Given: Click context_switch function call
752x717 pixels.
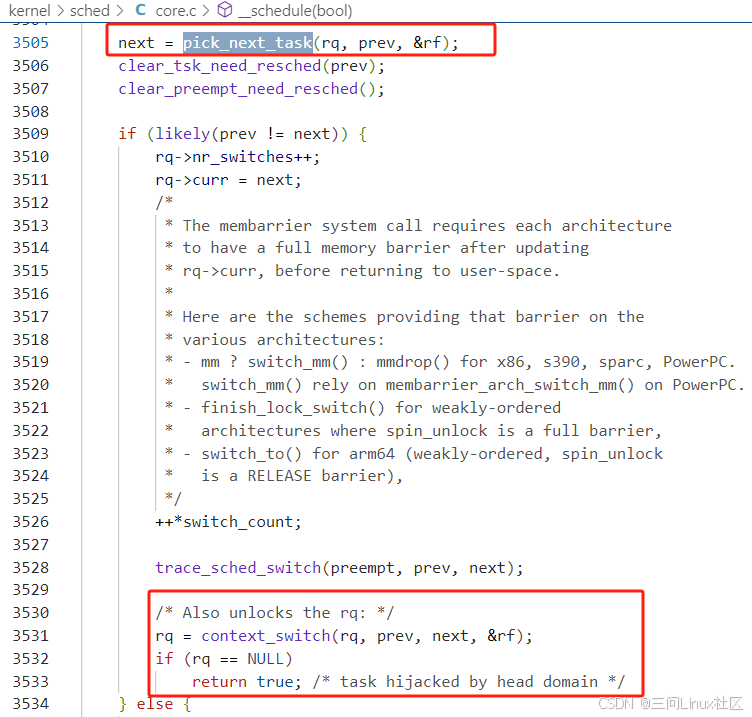Looking at the screenshot, I should point(266,636).
